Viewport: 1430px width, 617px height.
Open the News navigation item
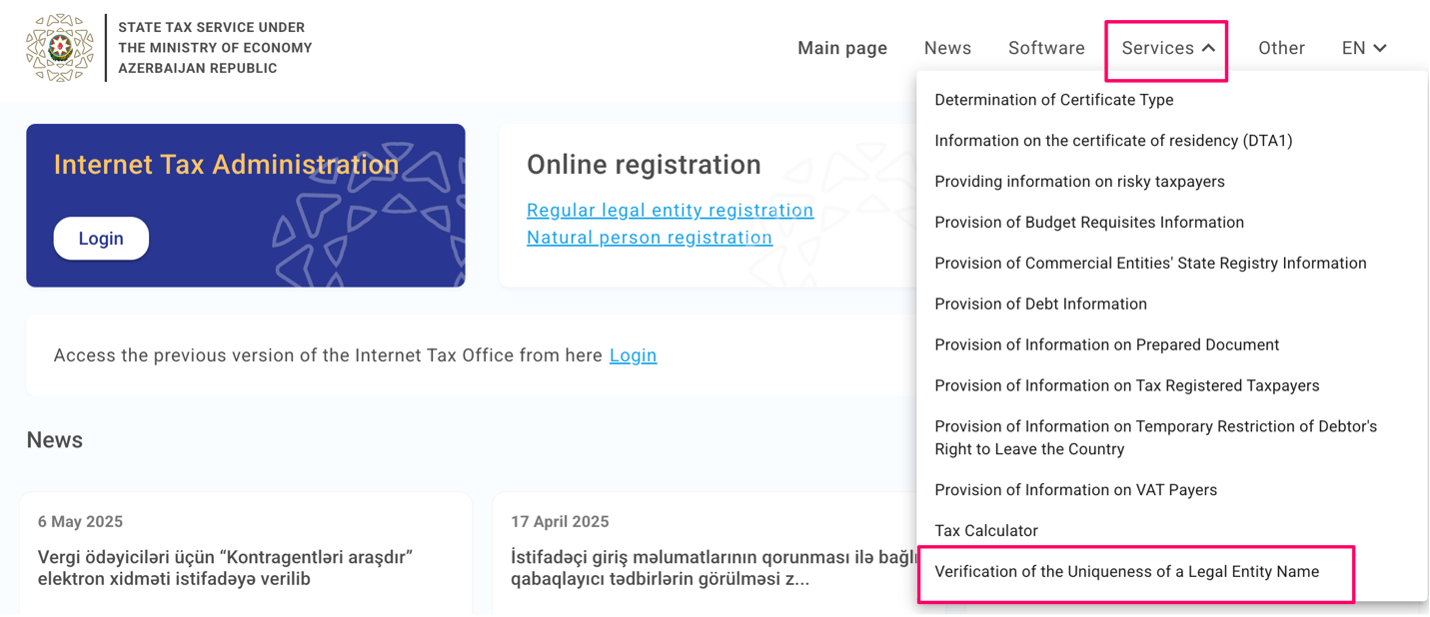[x=947, y=48]
